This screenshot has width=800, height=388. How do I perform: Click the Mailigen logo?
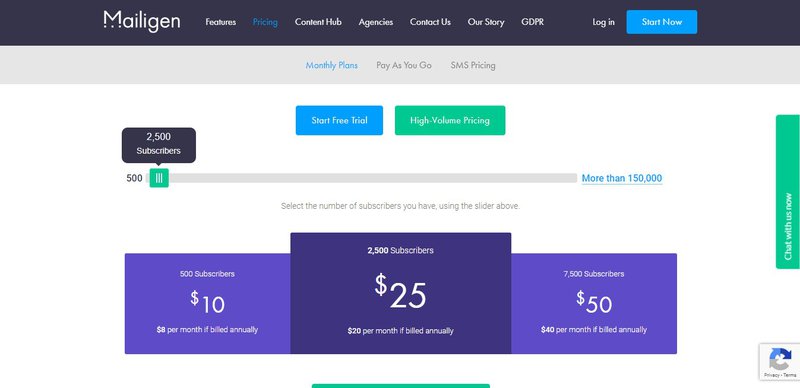point(141,21)
